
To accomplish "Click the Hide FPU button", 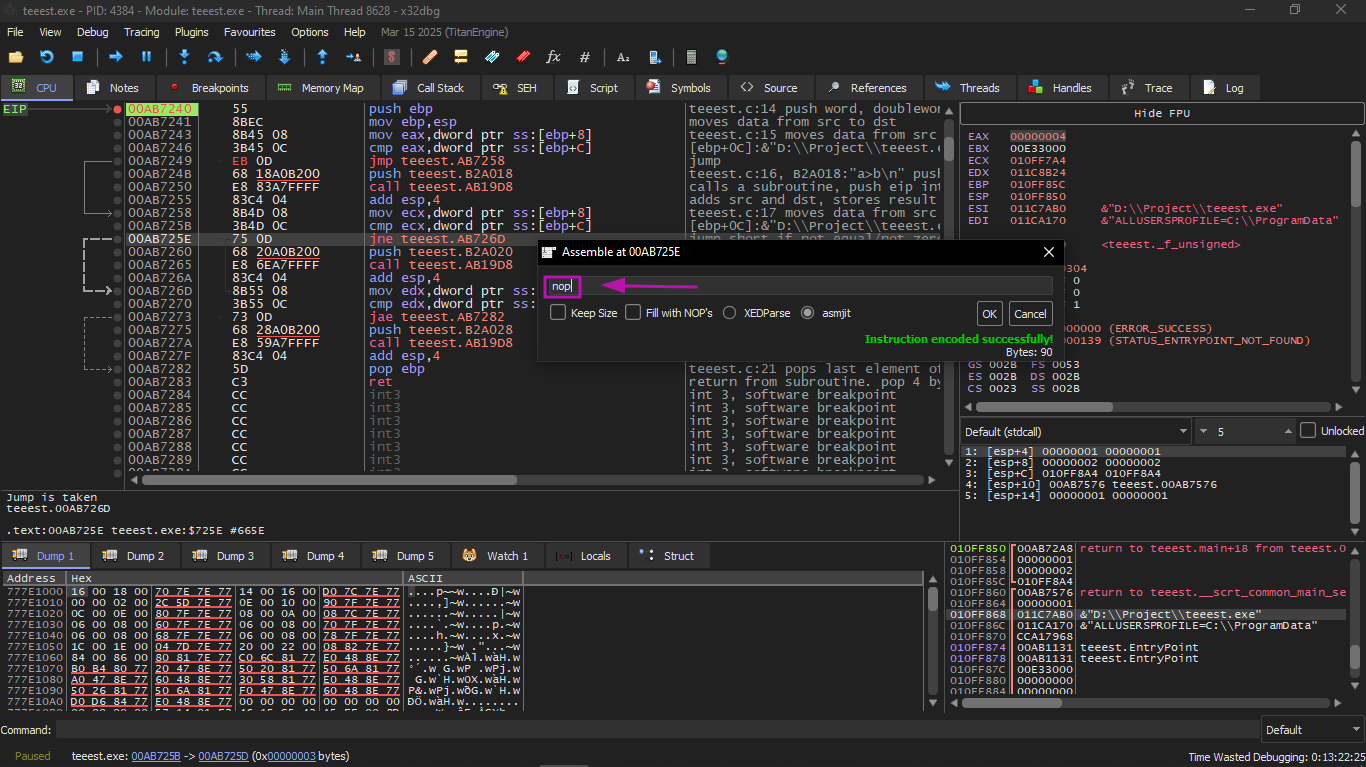I will click(x=1161, y=114).
